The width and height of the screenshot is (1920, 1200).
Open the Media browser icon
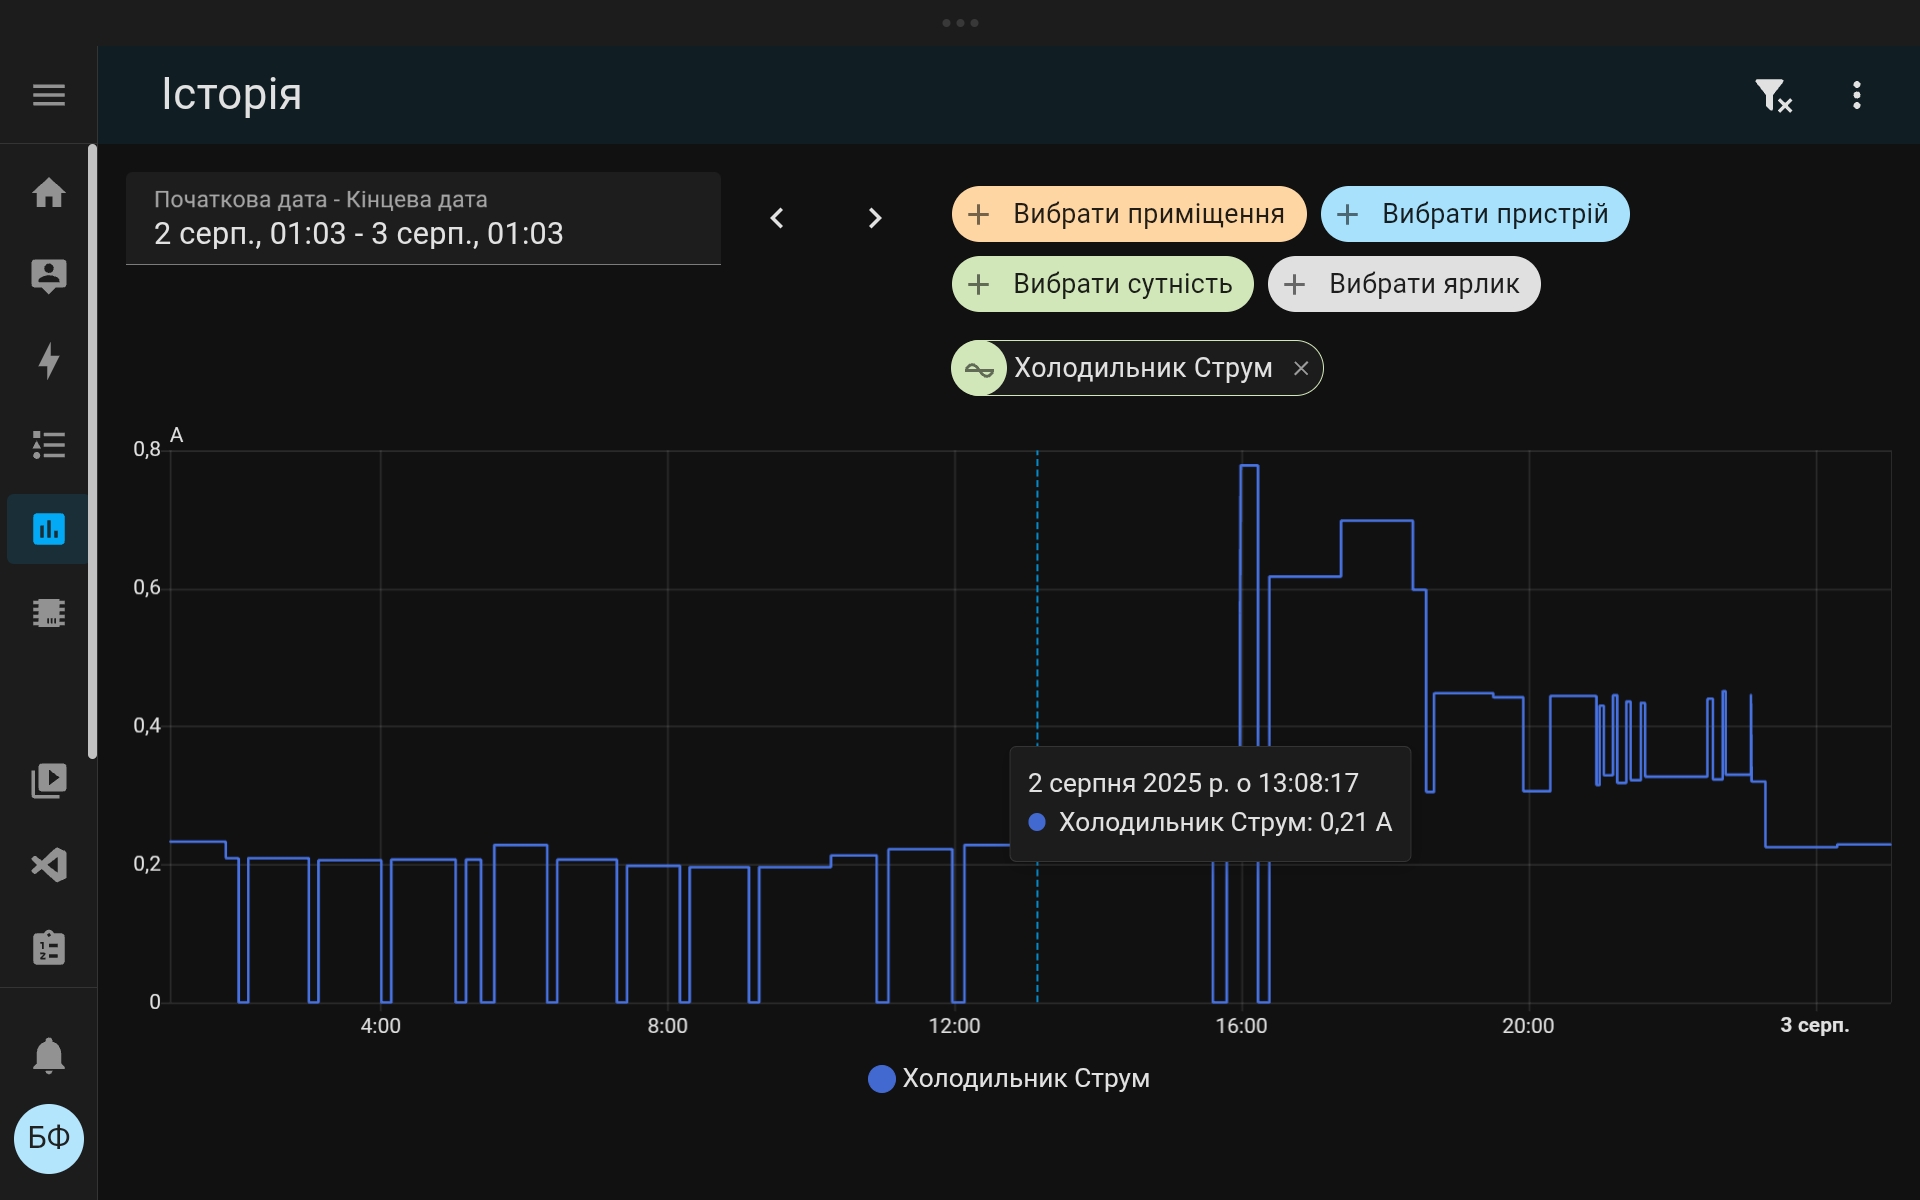(x=48, y=780)
